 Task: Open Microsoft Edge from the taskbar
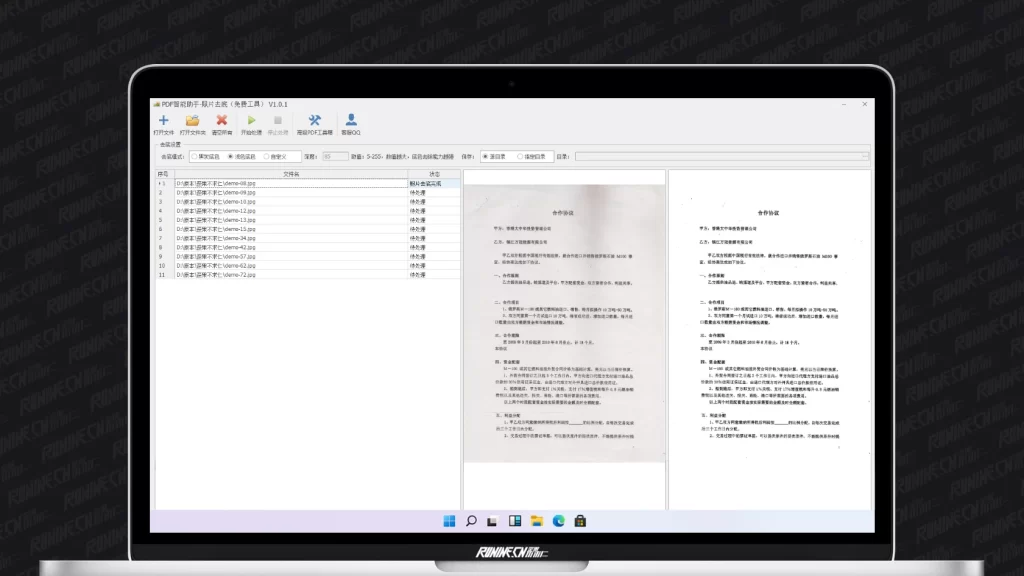click(x=559, y=521)
